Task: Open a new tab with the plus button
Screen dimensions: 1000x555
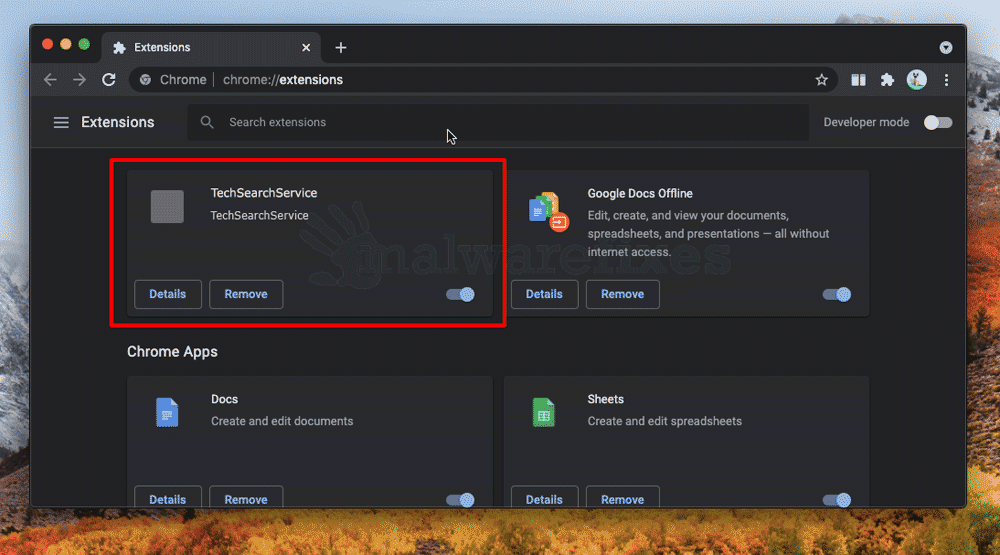Action: coord(341,47)
